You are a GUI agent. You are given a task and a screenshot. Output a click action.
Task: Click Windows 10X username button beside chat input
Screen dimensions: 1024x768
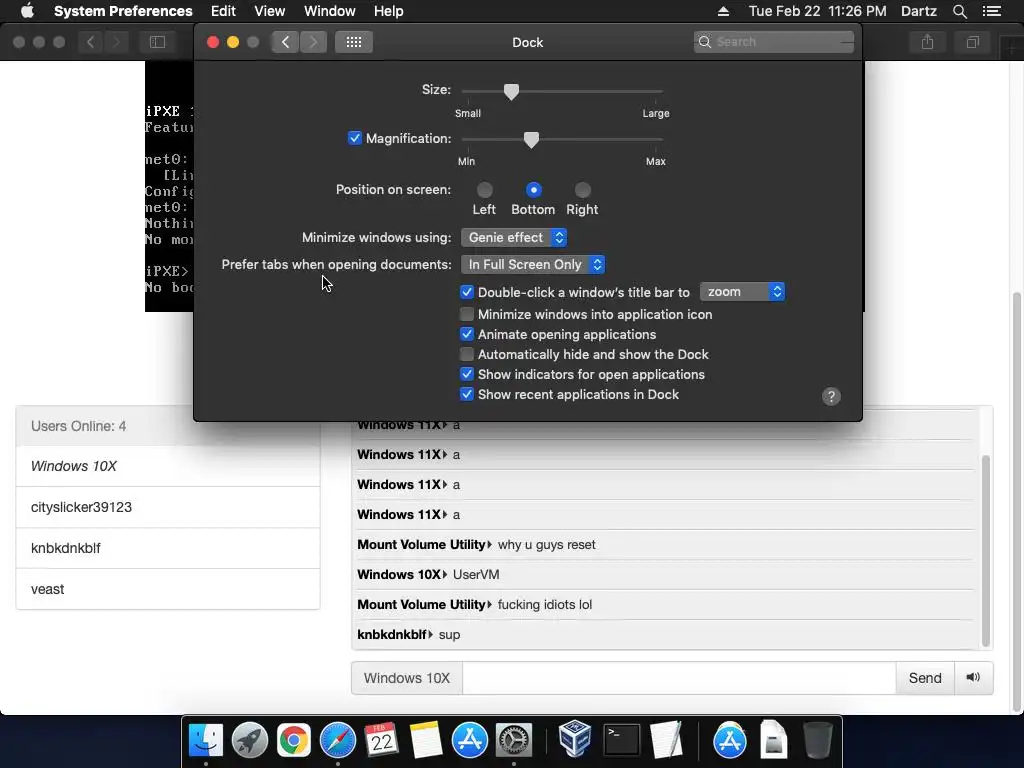point(407,678)
